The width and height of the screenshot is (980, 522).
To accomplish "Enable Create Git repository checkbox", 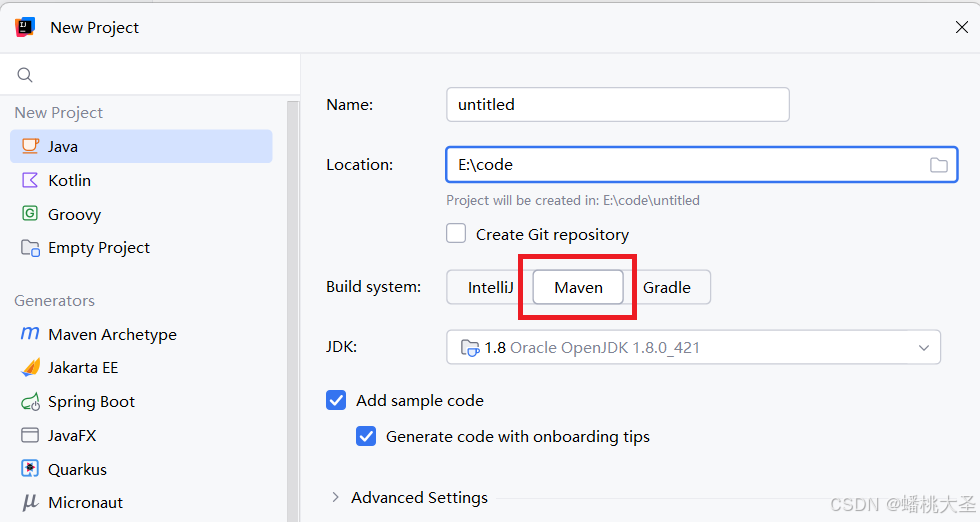I will (x=456, y=234).
